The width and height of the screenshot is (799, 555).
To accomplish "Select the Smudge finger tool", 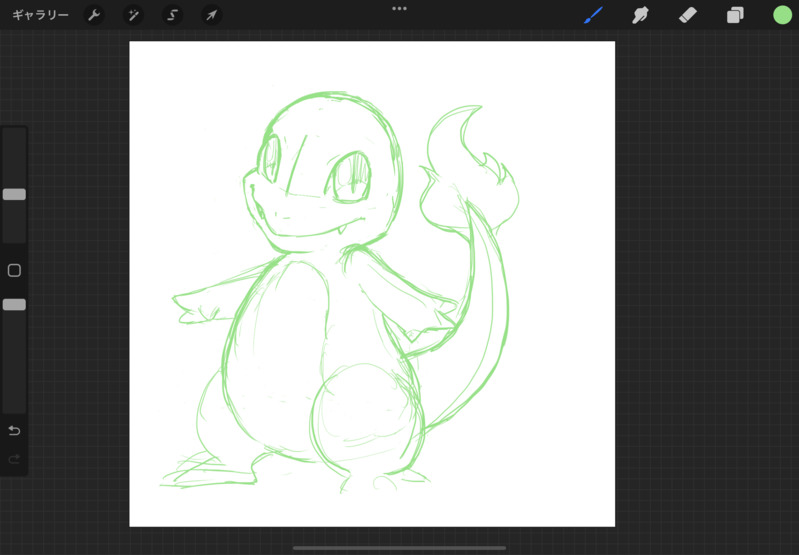I will click(x=641, y=15).
